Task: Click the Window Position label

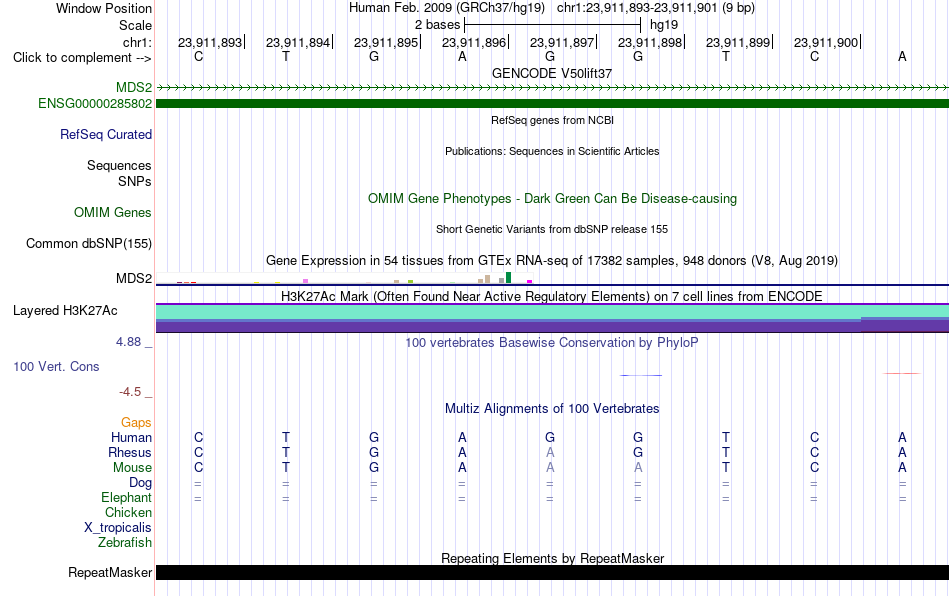Action: click(104, 8)
